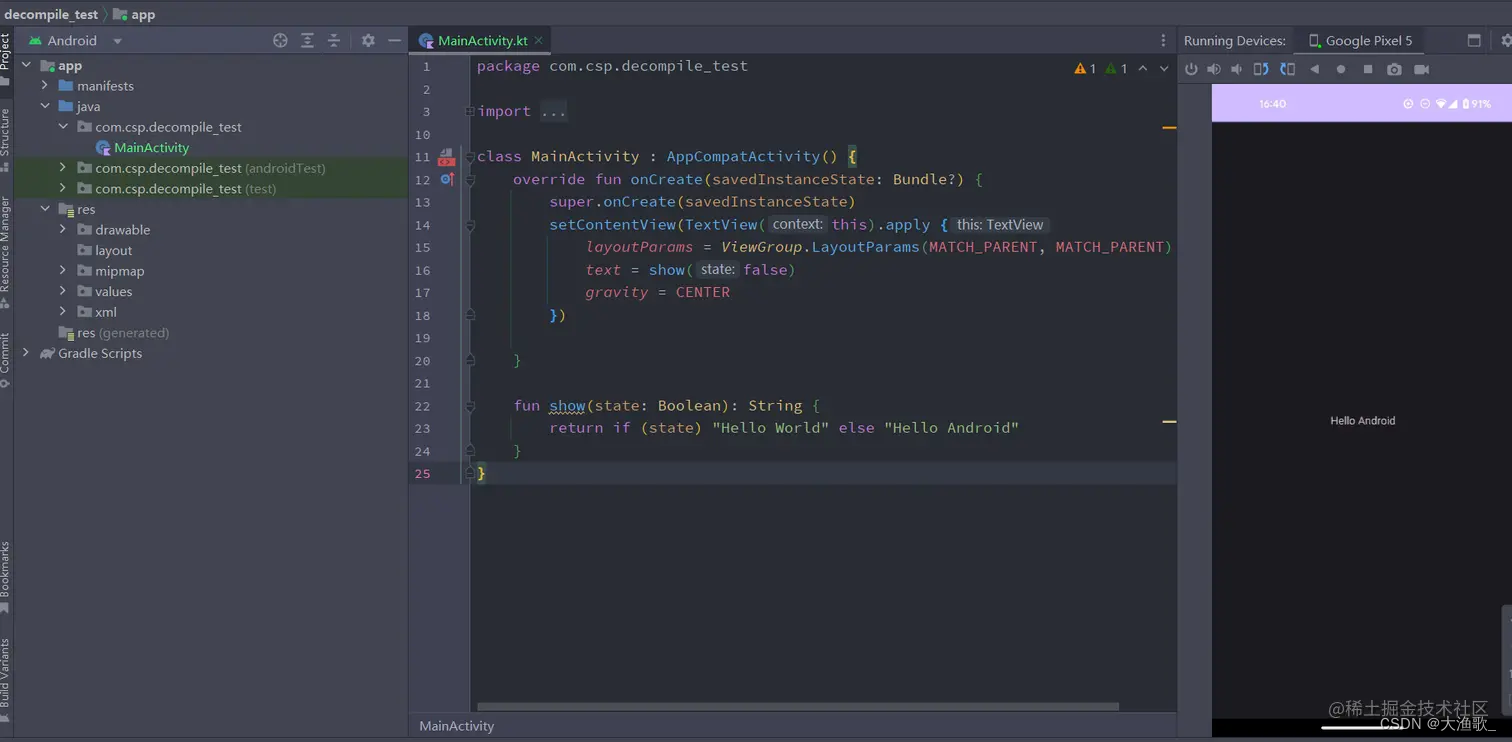Expand all project tree nodes
This screenshot has height=742, width=1512.
[x=307, y=40]
